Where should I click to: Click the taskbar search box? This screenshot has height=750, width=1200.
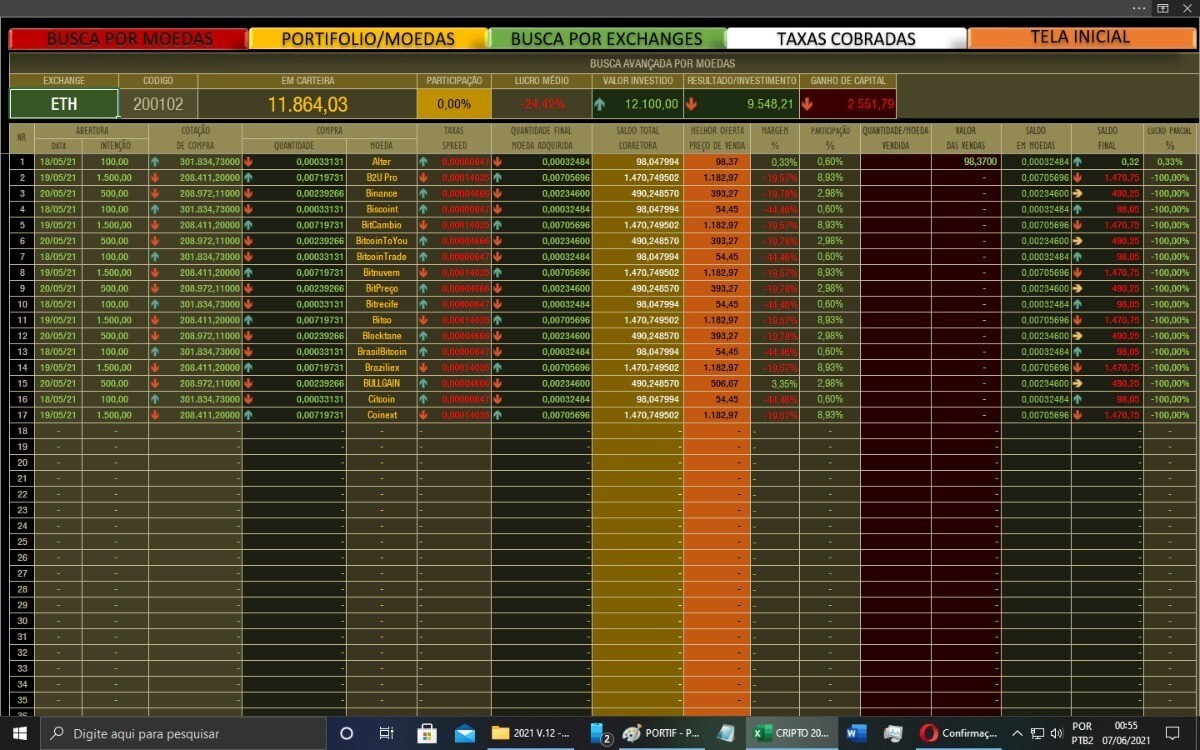click(x=185, y=733)
